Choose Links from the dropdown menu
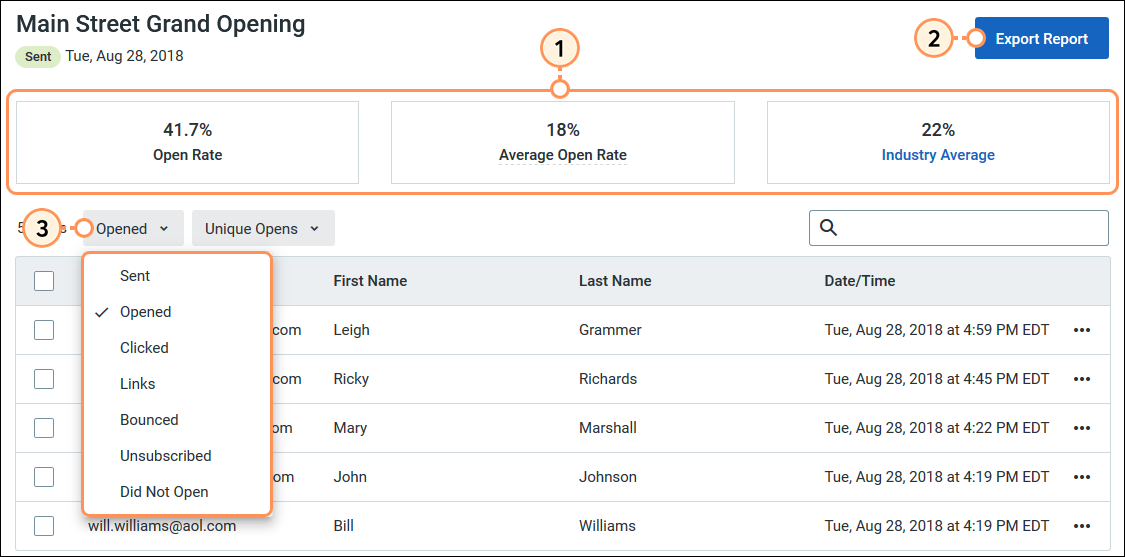Viewport: 1125px width, 557px height. coord(138,384)
